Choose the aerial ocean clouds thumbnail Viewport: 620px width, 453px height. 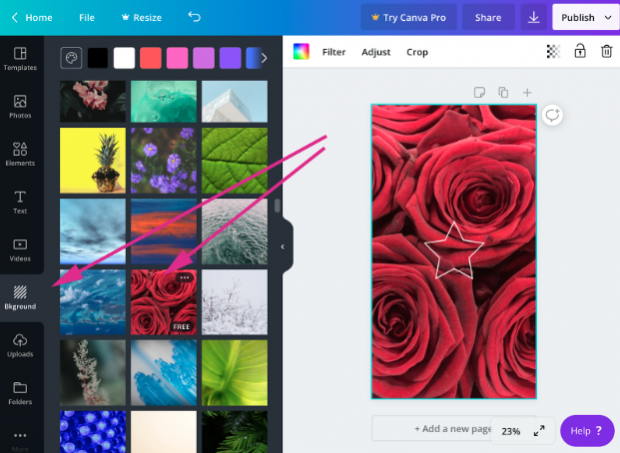point(93,302)
